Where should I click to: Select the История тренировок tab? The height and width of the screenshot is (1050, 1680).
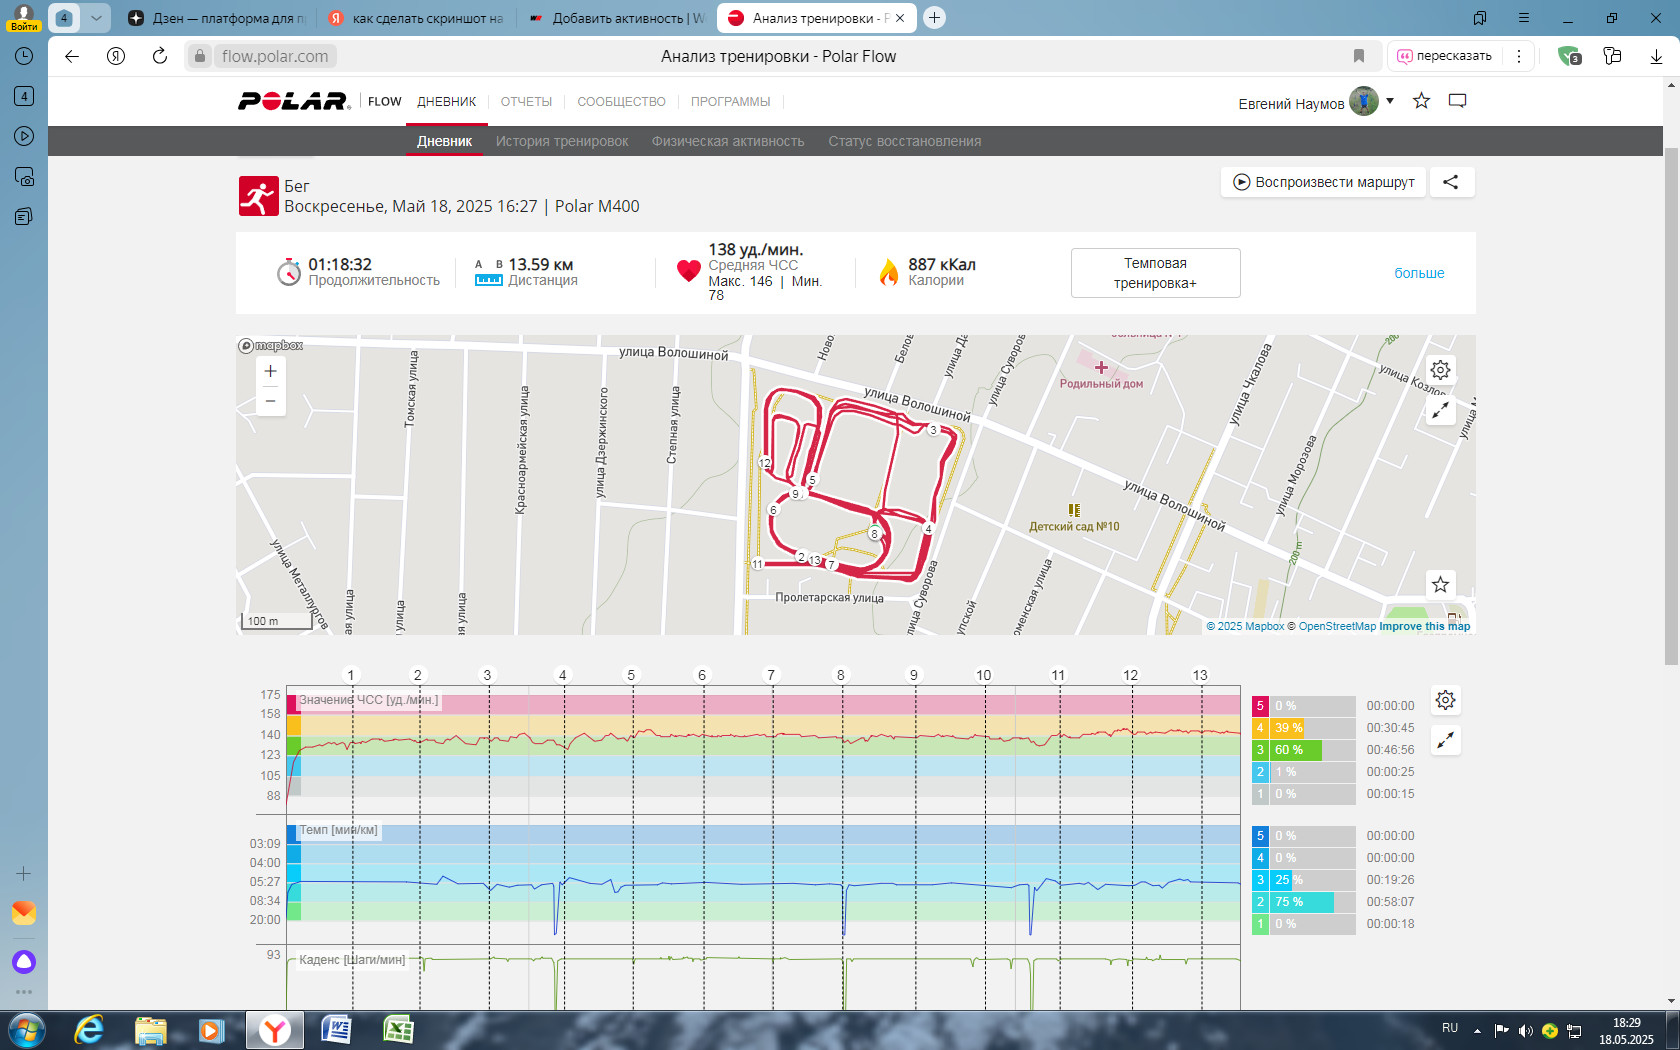click(562, 141)
